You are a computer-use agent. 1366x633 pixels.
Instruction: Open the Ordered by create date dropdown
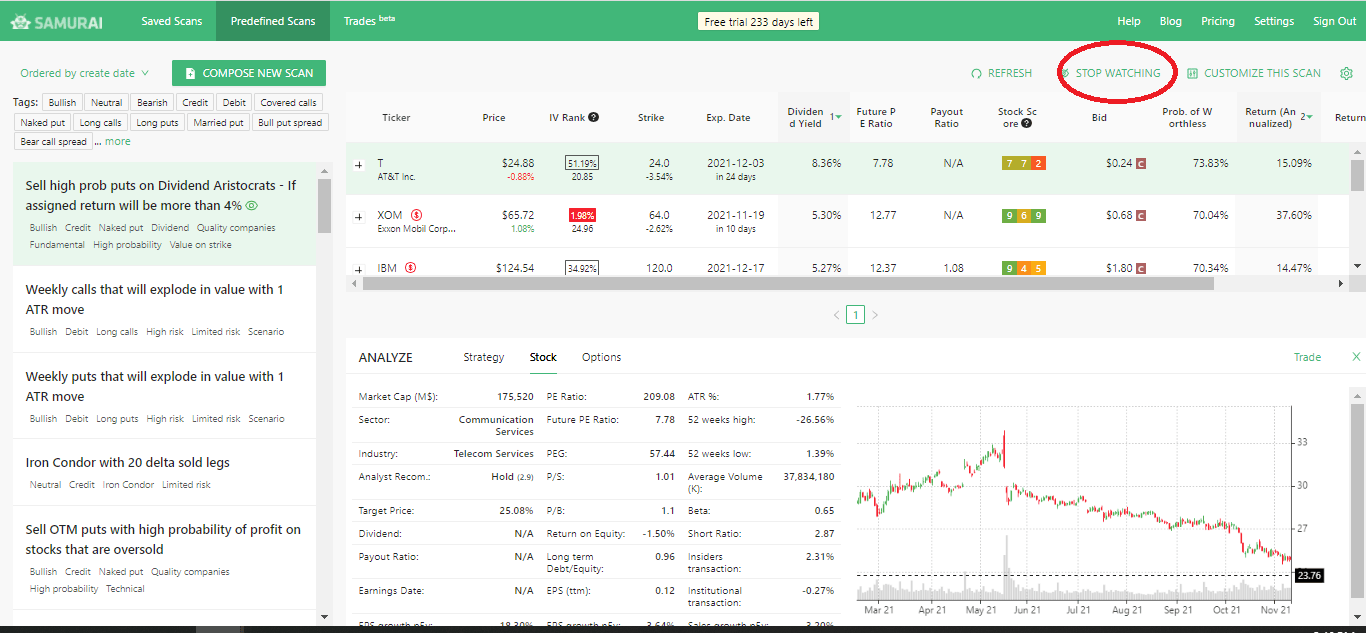85,73
